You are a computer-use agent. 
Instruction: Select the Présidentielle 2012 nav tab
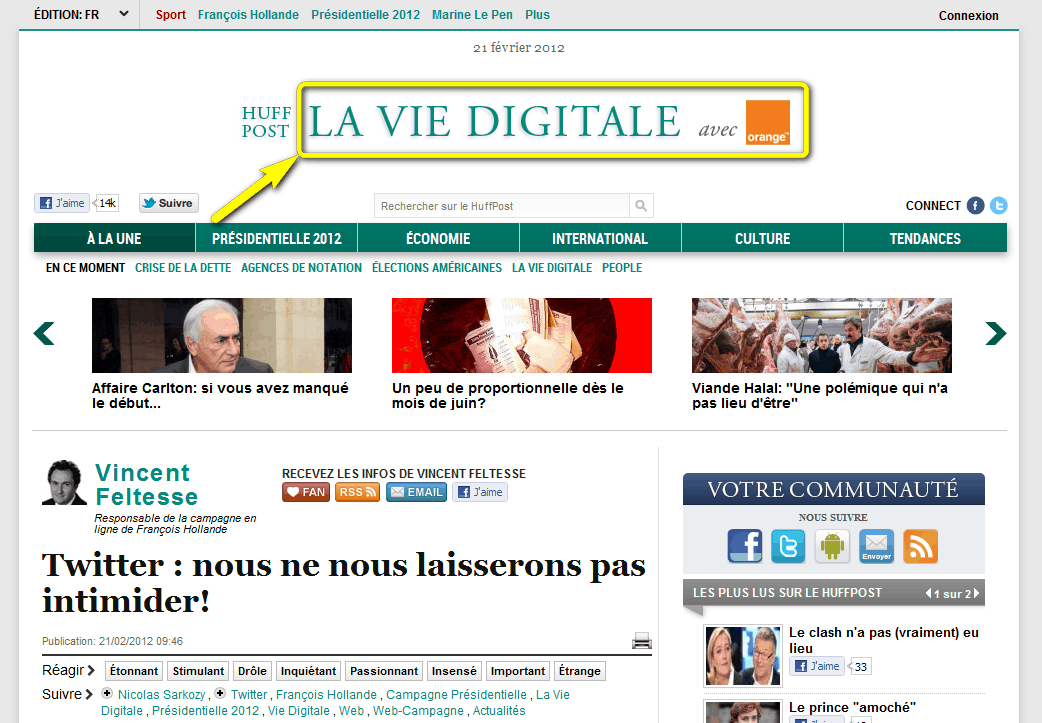(x=276, y=238)
